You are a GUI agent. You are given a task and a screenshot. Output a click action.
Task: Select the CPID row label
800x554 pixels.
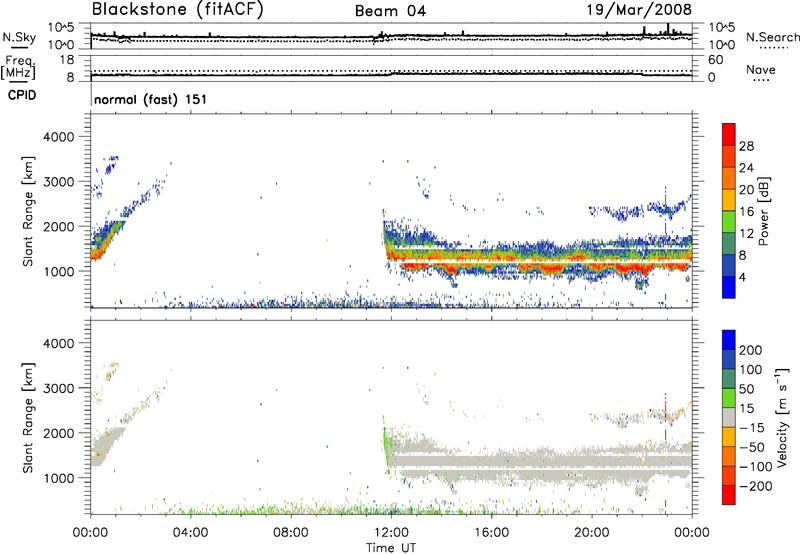(x=22, y=95)
